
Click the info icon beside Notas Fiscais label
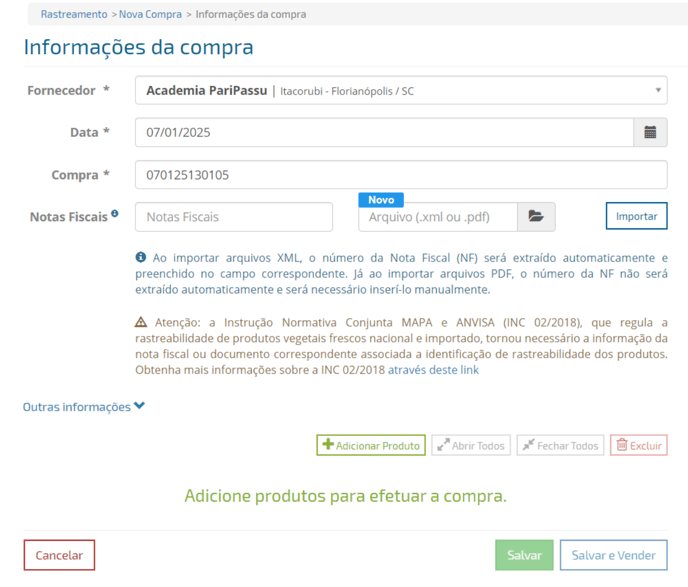[x=115, y=213]
